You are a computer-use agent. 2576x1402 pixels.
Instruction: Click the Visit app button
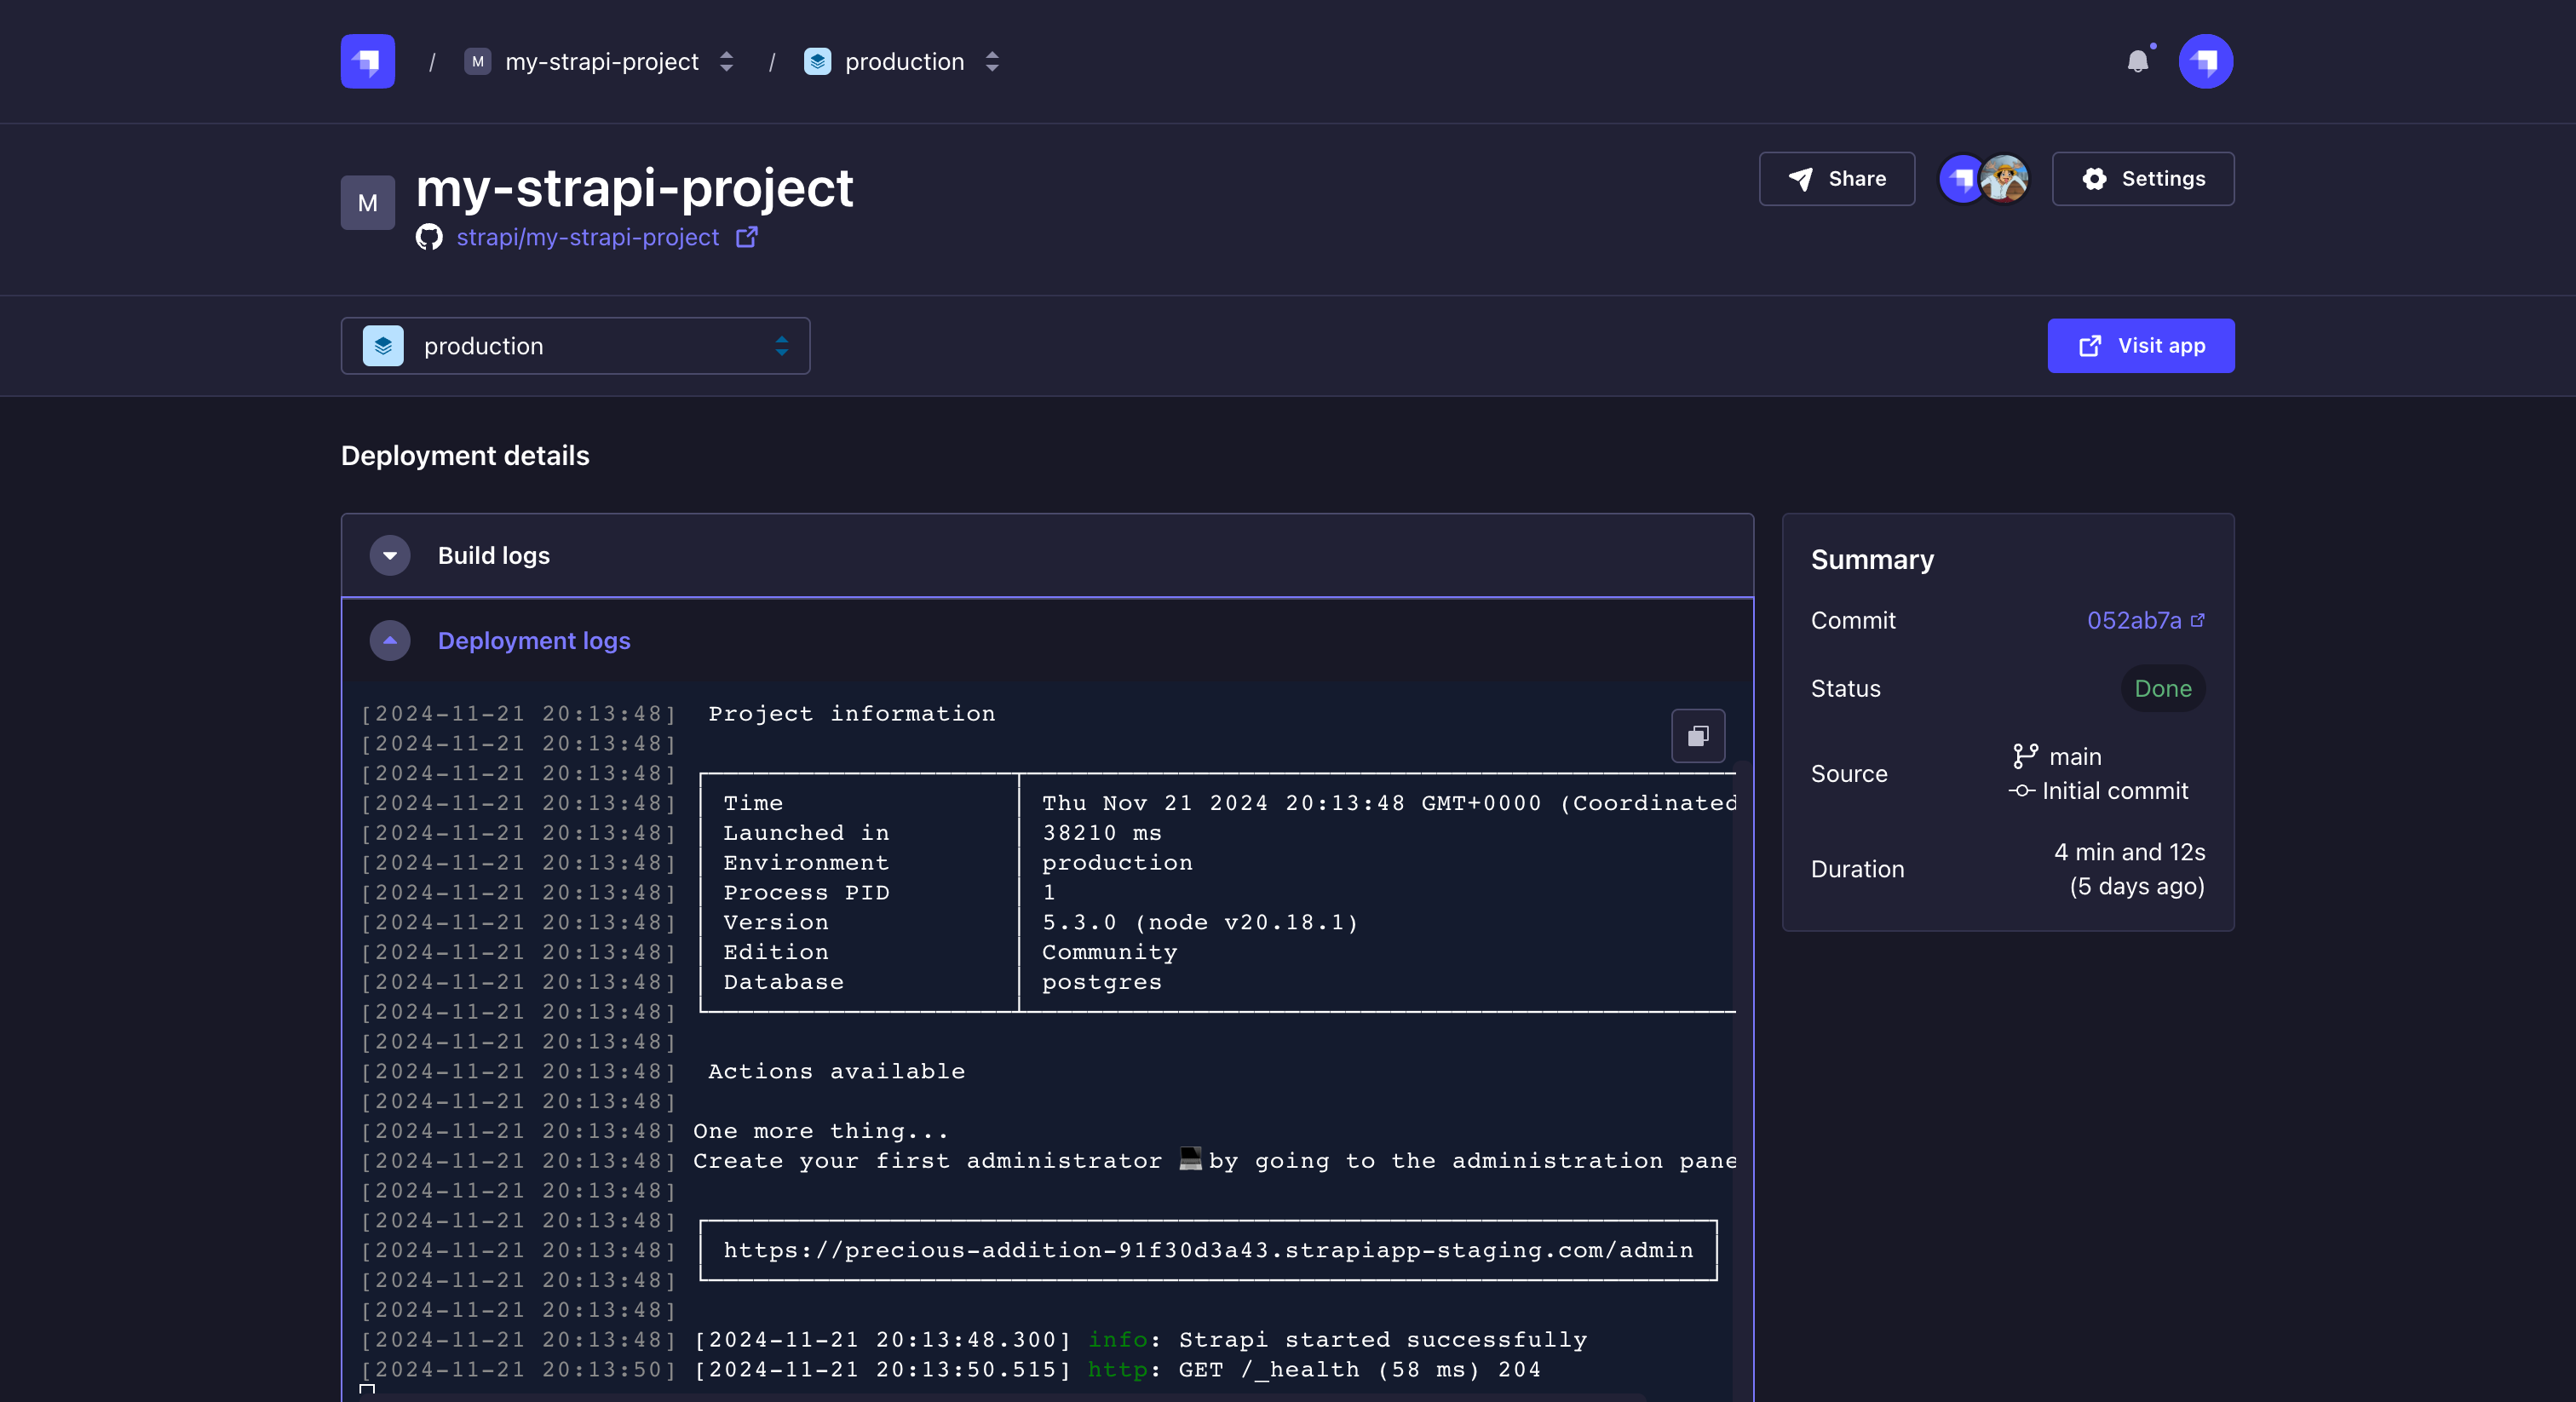(2140, 346)
